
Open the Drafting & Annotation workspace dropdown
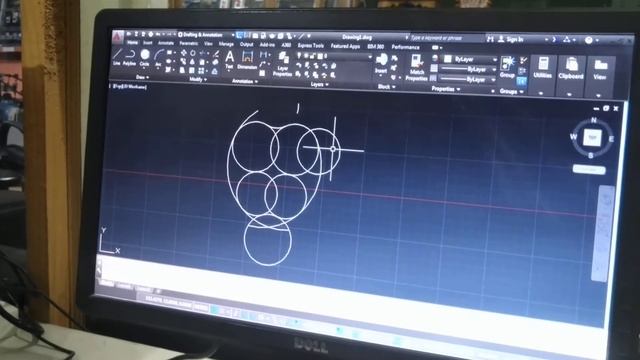tap(206, 35)
